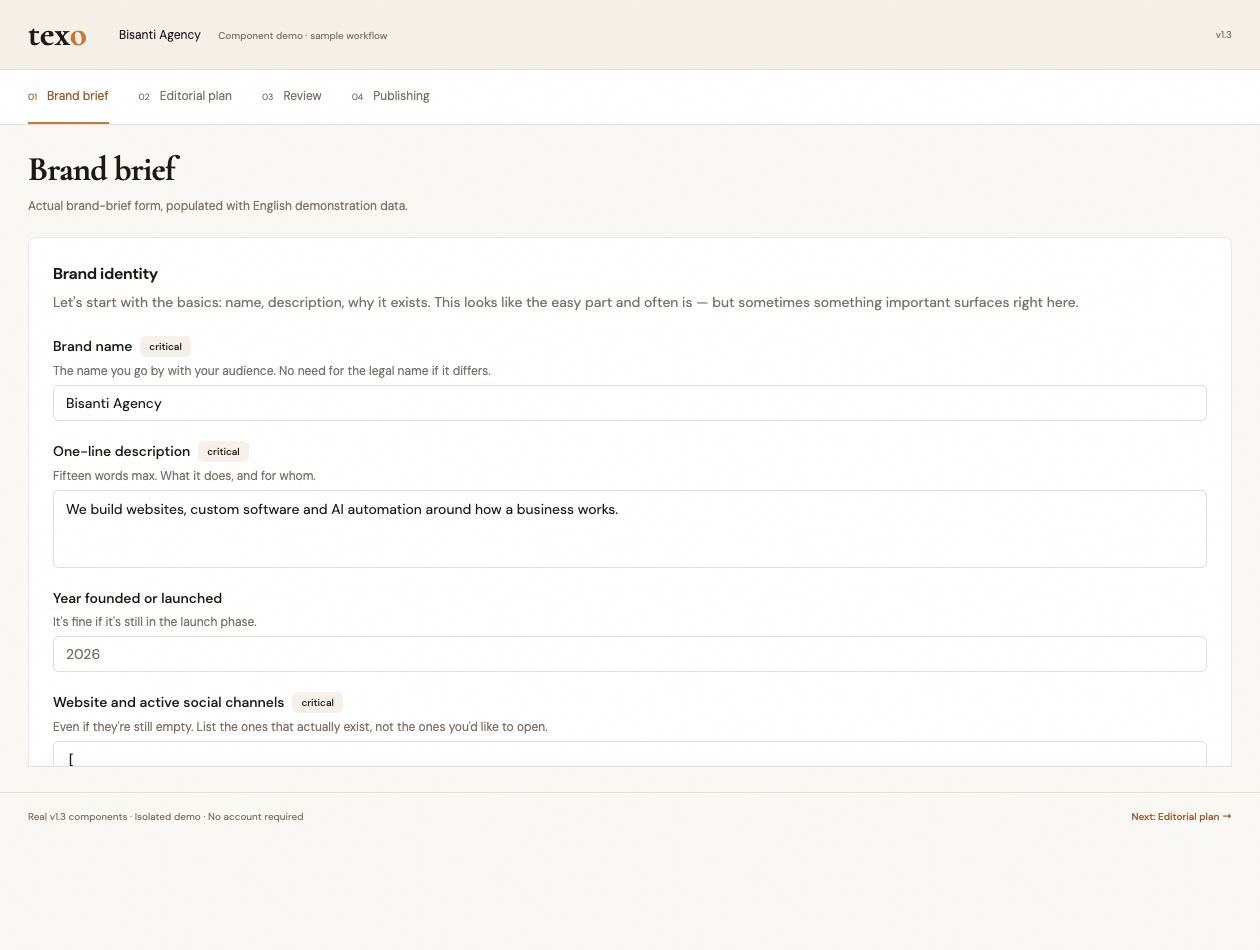1260x950 pixels.
Task: Click the Brand identity section title
Action: [x=105, y=274]
